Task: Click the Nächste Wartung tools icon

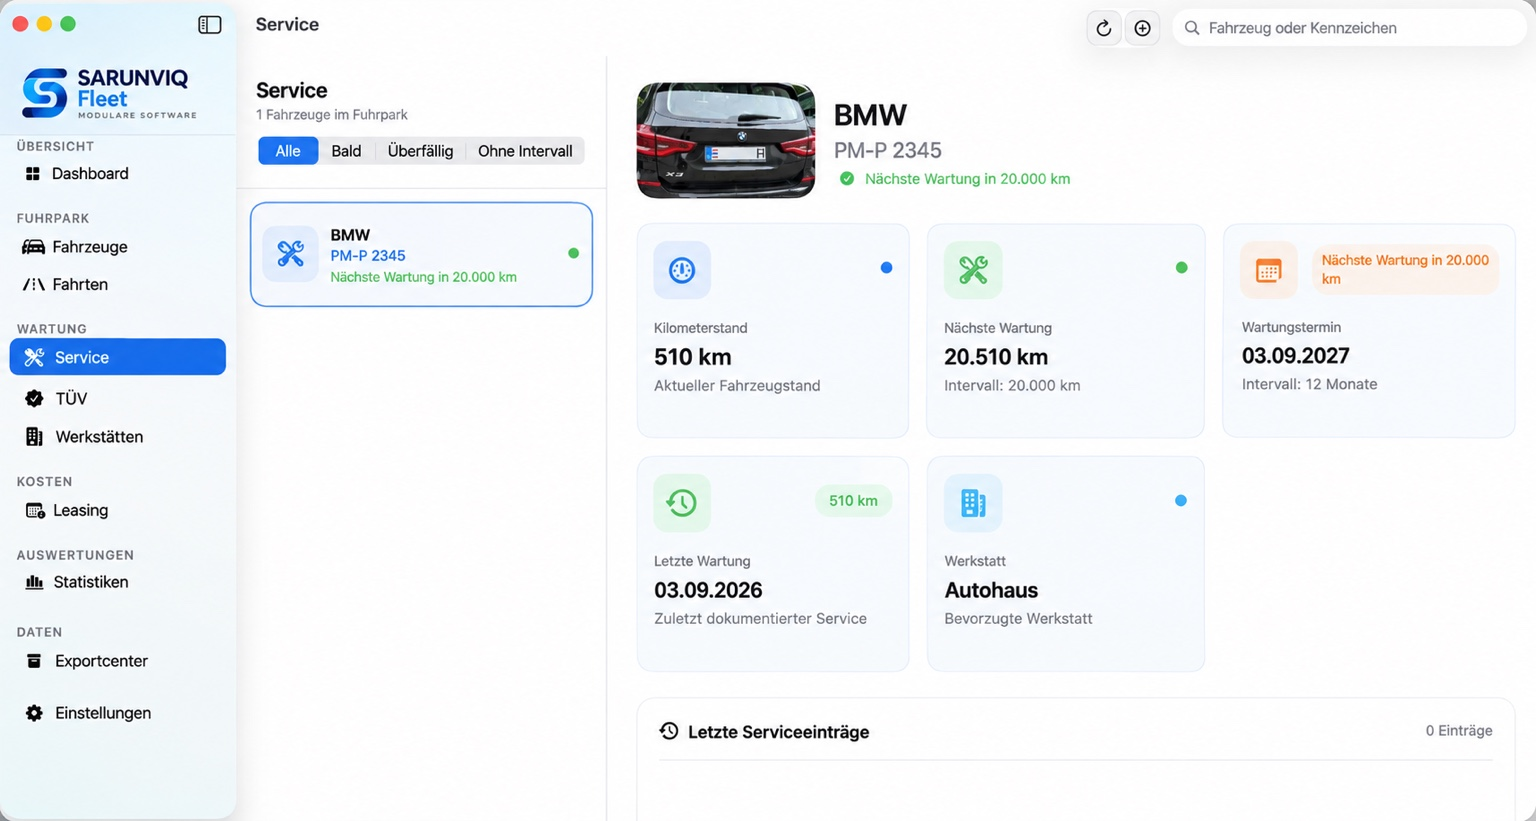Action: pyautogui.click(x=973, y=270)
